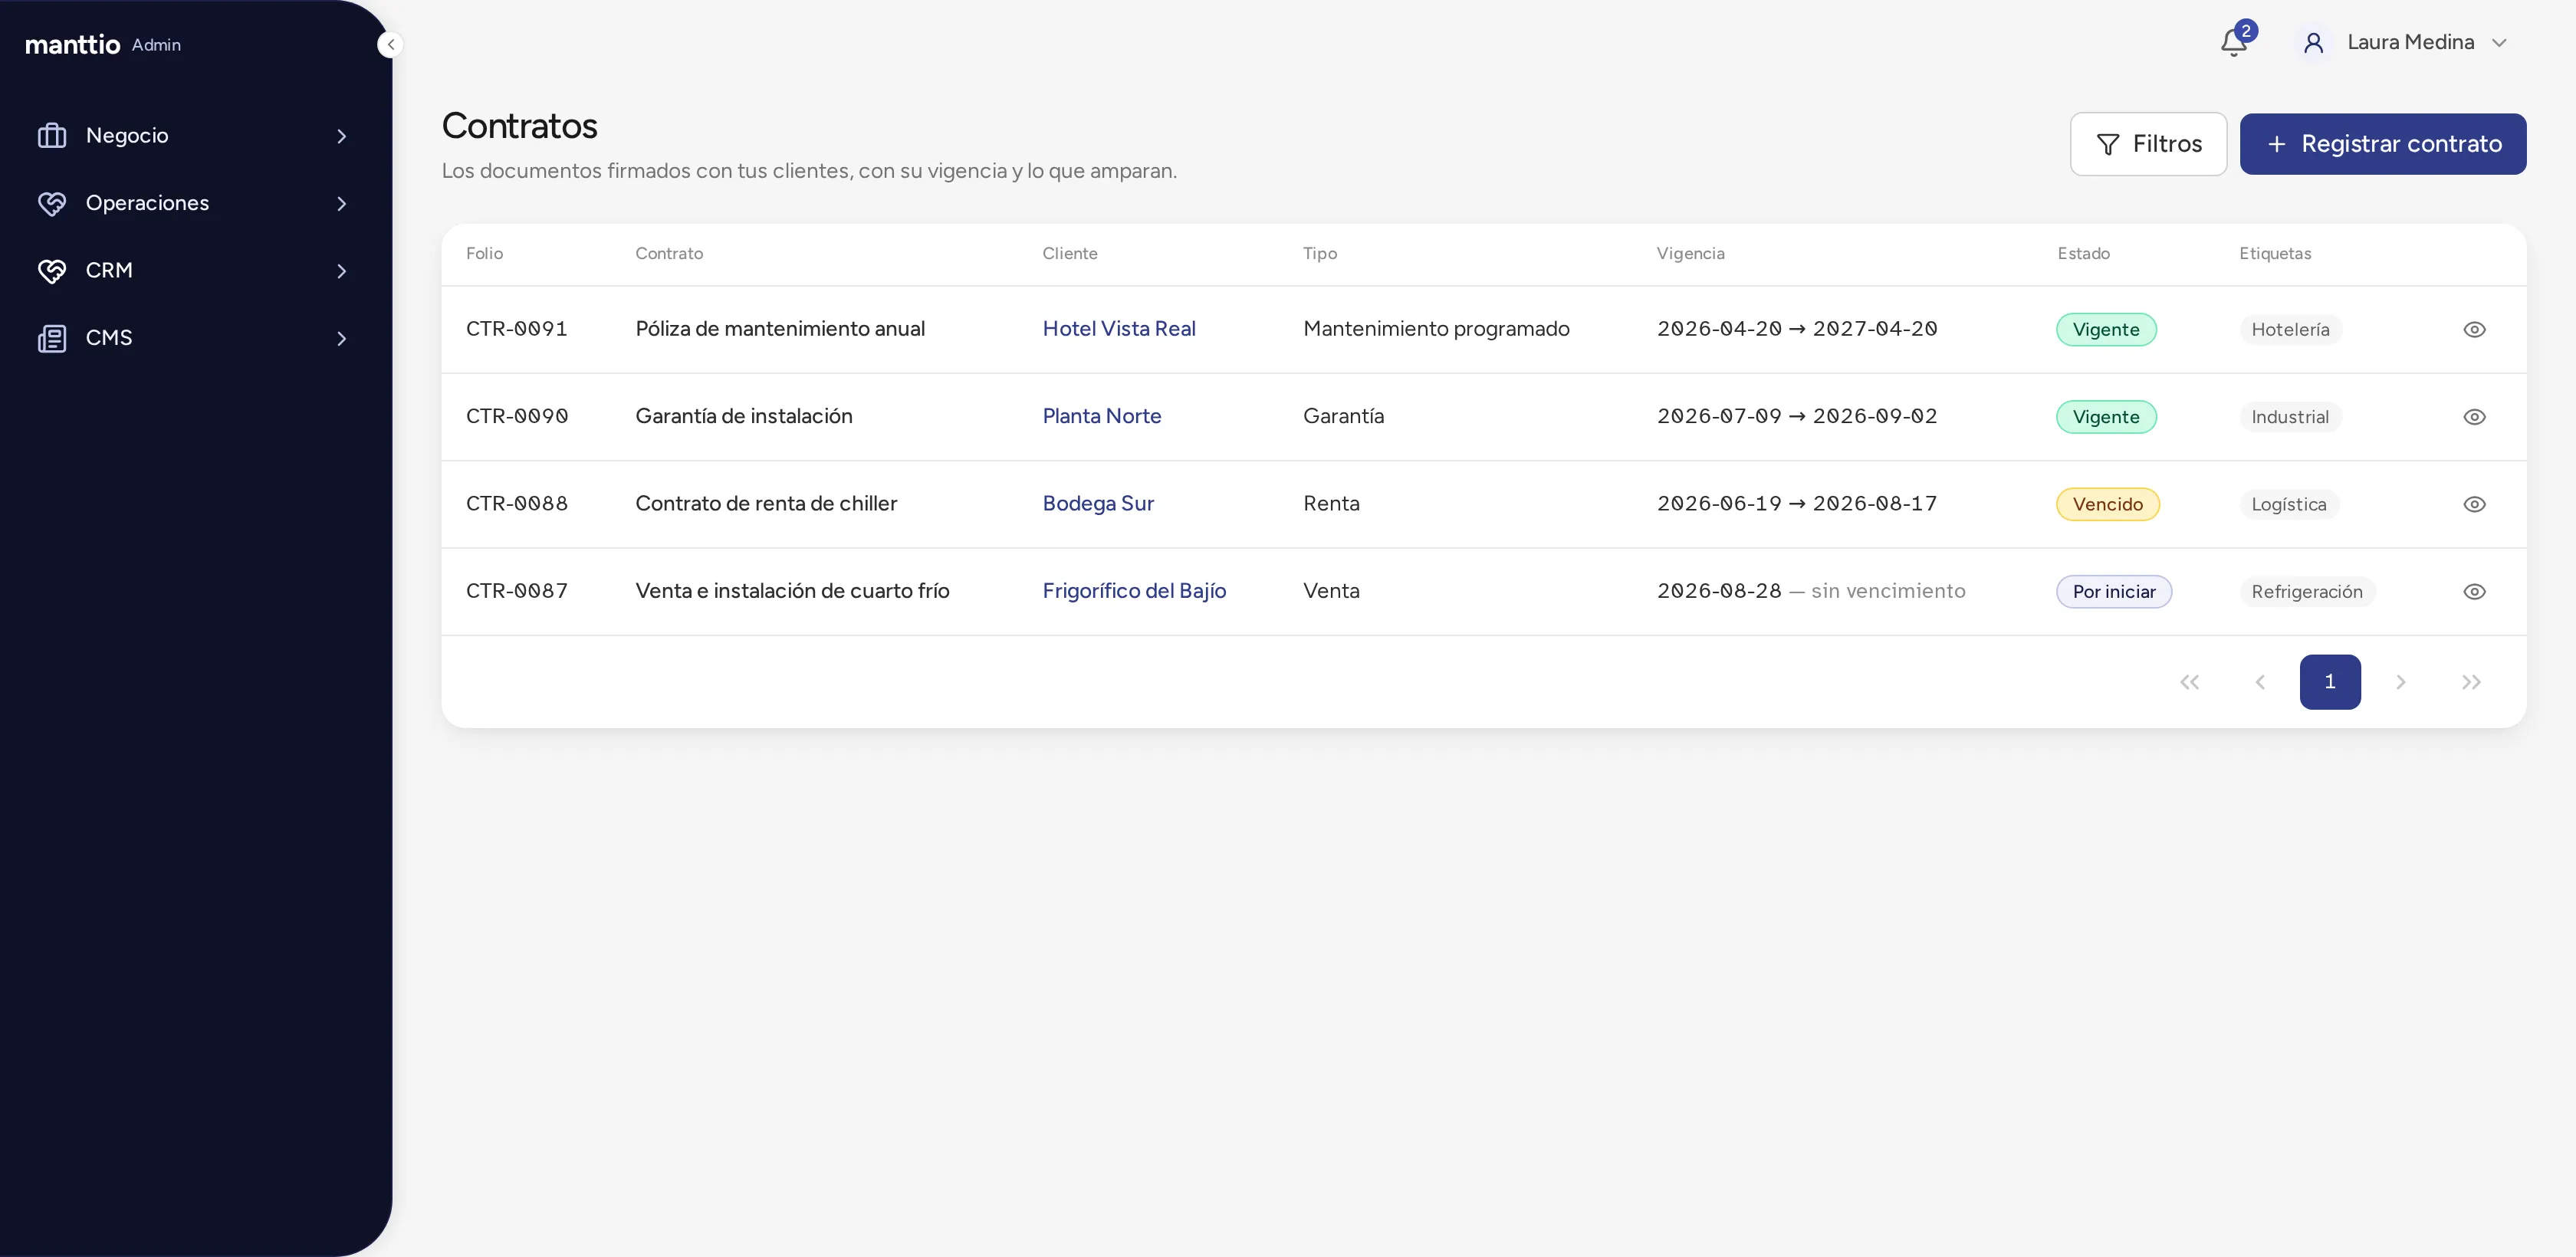Open the Planta Norte client link
The height and width of the screenshot is (1257, 2576).
point(1102,416)
